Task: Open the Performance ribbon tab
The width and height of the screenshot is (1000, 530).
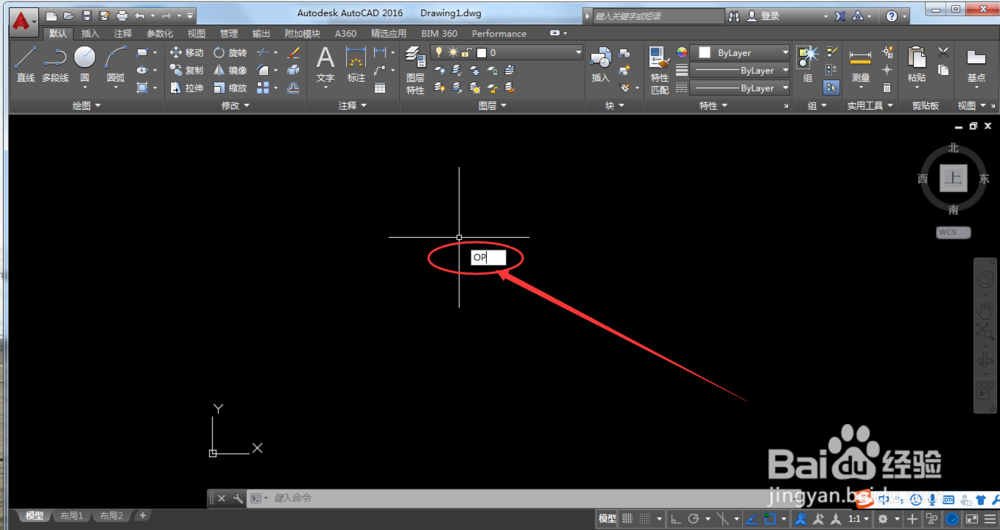Action: click(499, 33)
